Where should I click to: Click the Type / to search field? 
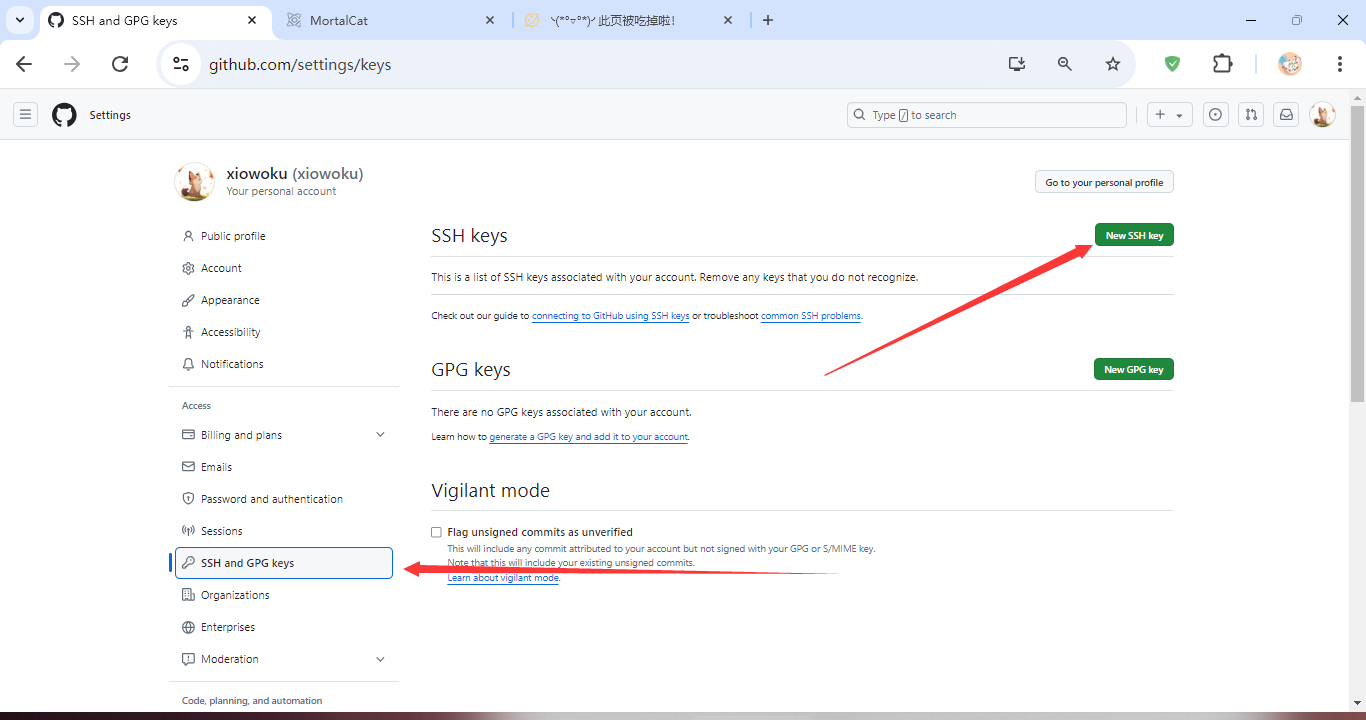[x=986, y=115]
